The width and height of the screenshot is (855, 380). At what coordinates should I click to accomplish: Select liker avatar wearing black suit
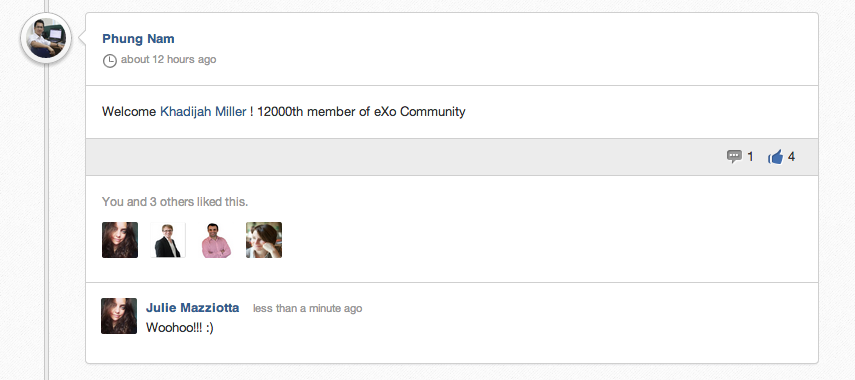tap(168, 240)
